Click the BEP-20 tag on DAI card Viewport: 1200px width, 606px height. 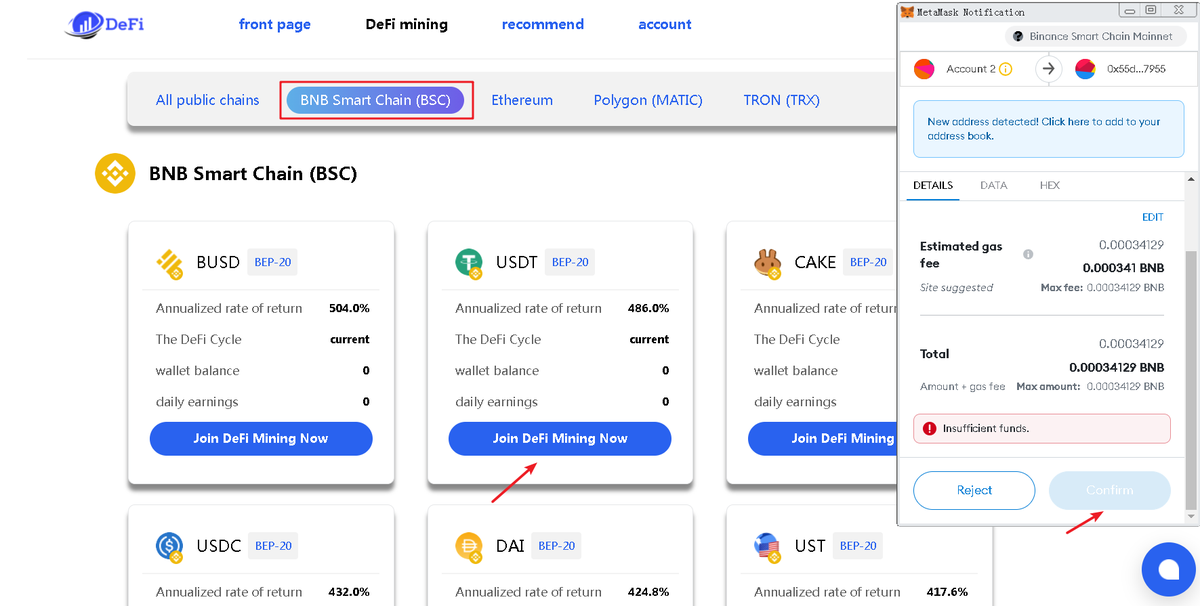[556, 546]
